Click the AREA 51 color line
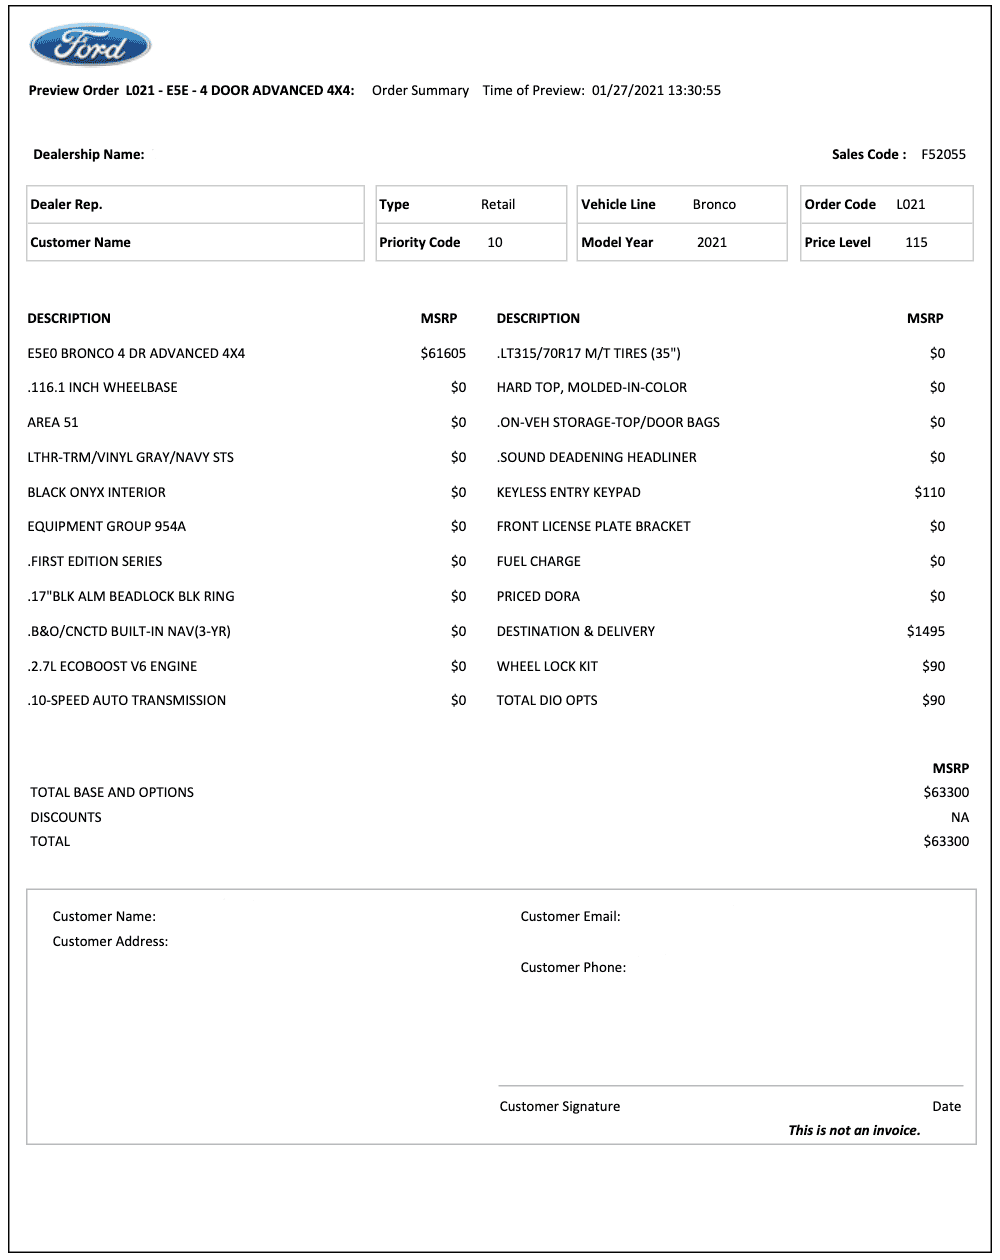Viewport: 1000px width, 1260px height. [x=53, y=422]
